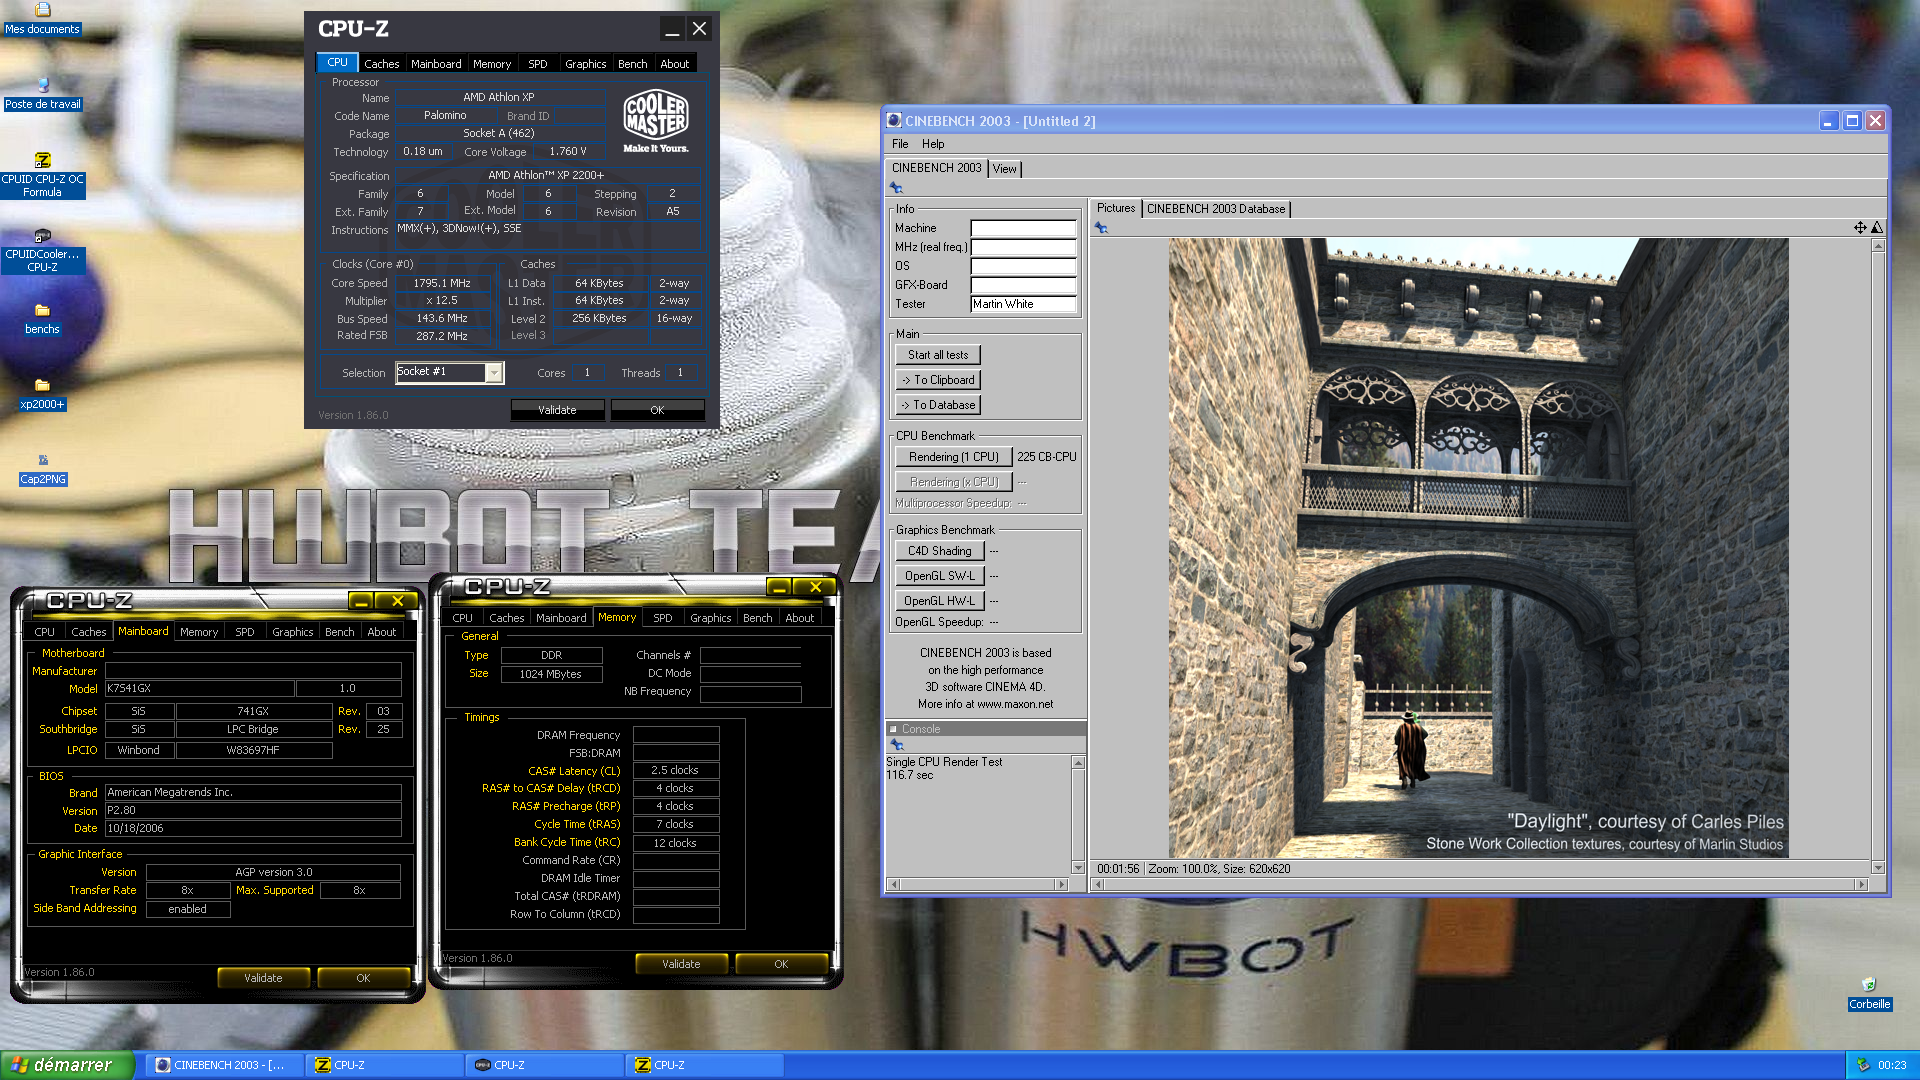Image resolution: width=1920 pixels, height=1080 pixels.
Task: Click Validate in Mainboard CPU-Z window
Action: [x=263, y=978]
